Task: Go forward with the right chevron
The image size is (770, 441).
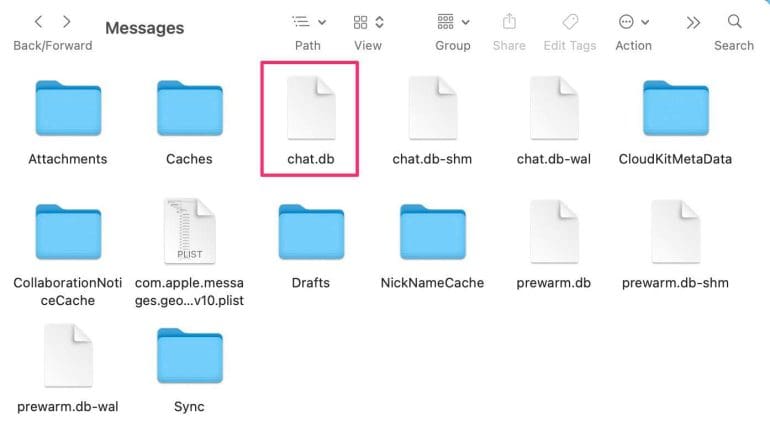Action: [x=67, y=22]
